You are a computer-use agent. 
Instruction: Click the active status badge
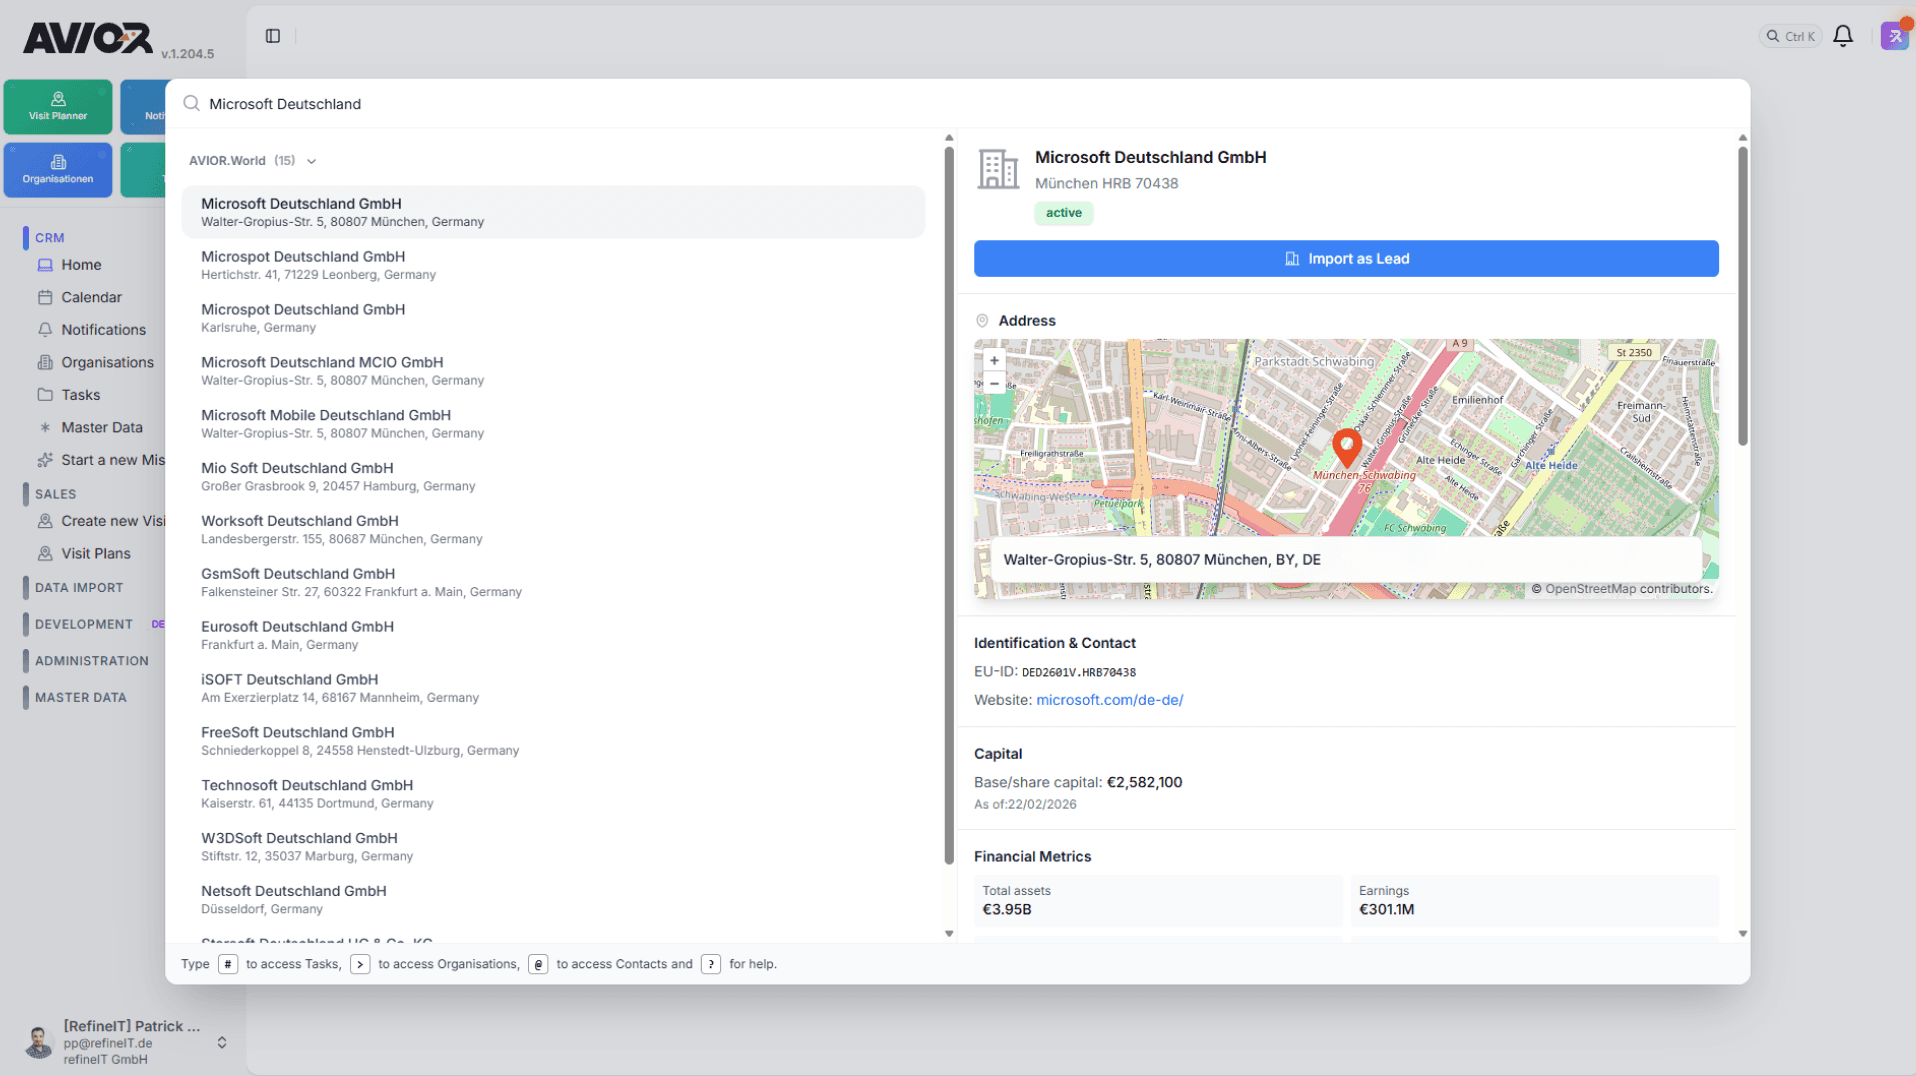(x=1064, y=213)
